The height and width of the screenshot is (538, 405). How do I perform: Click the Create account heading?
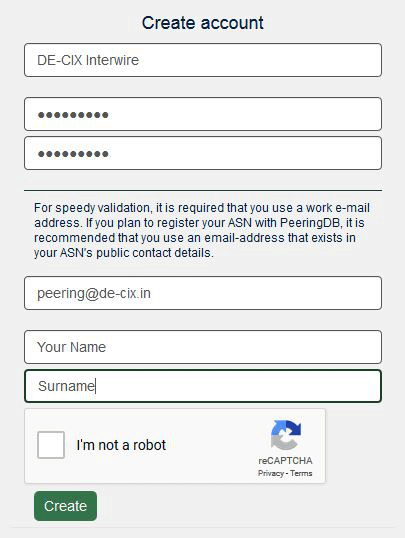202,23
